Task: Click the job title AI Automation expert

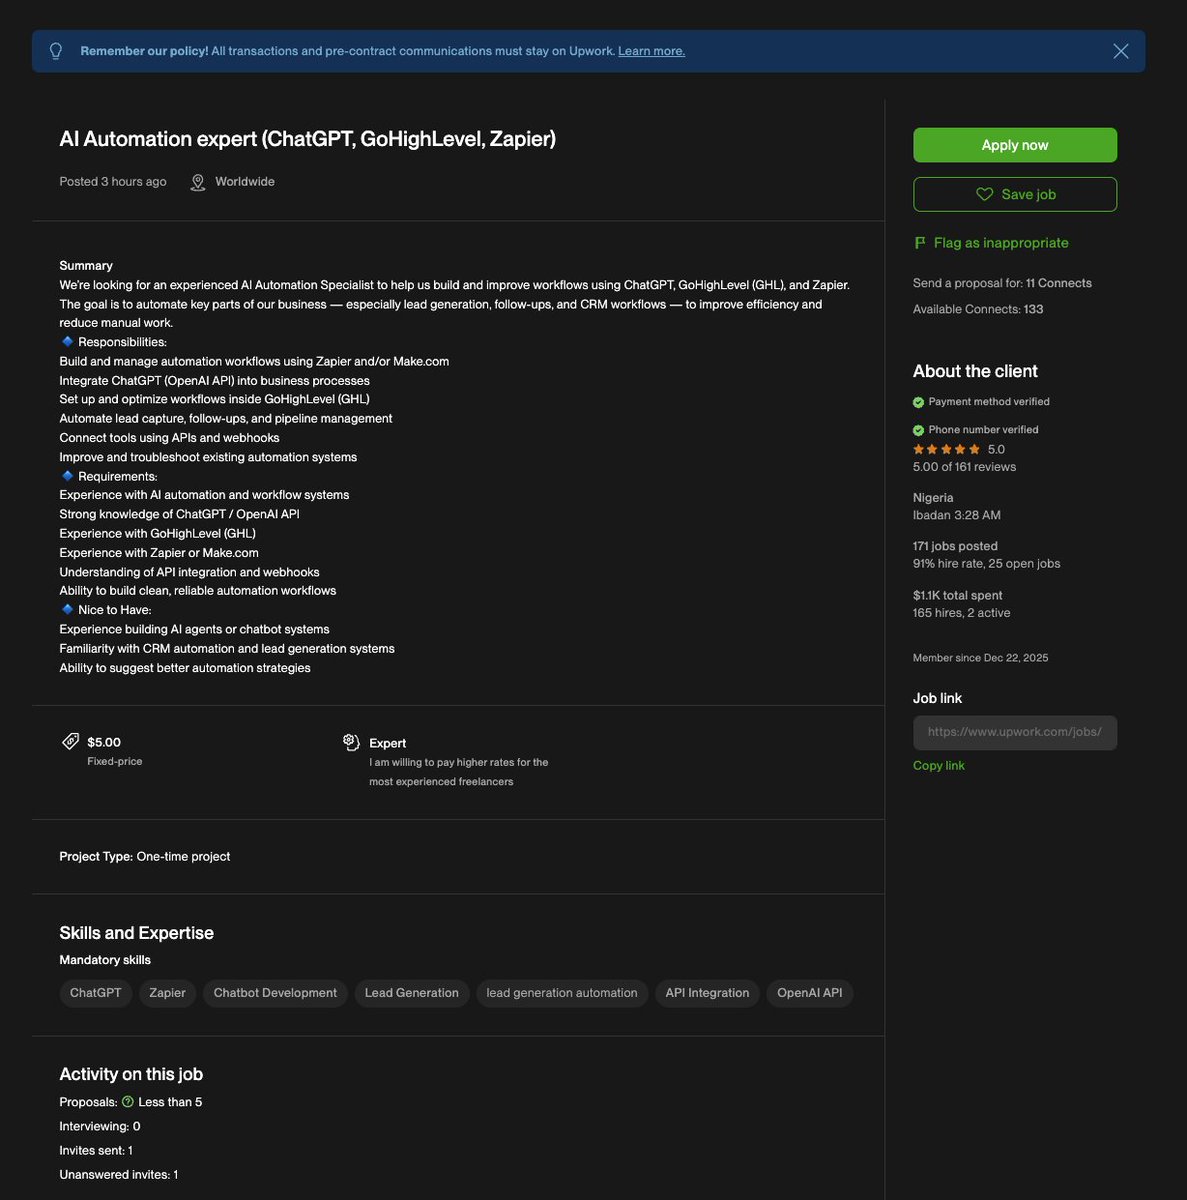Action: click(x=308, y=139)
